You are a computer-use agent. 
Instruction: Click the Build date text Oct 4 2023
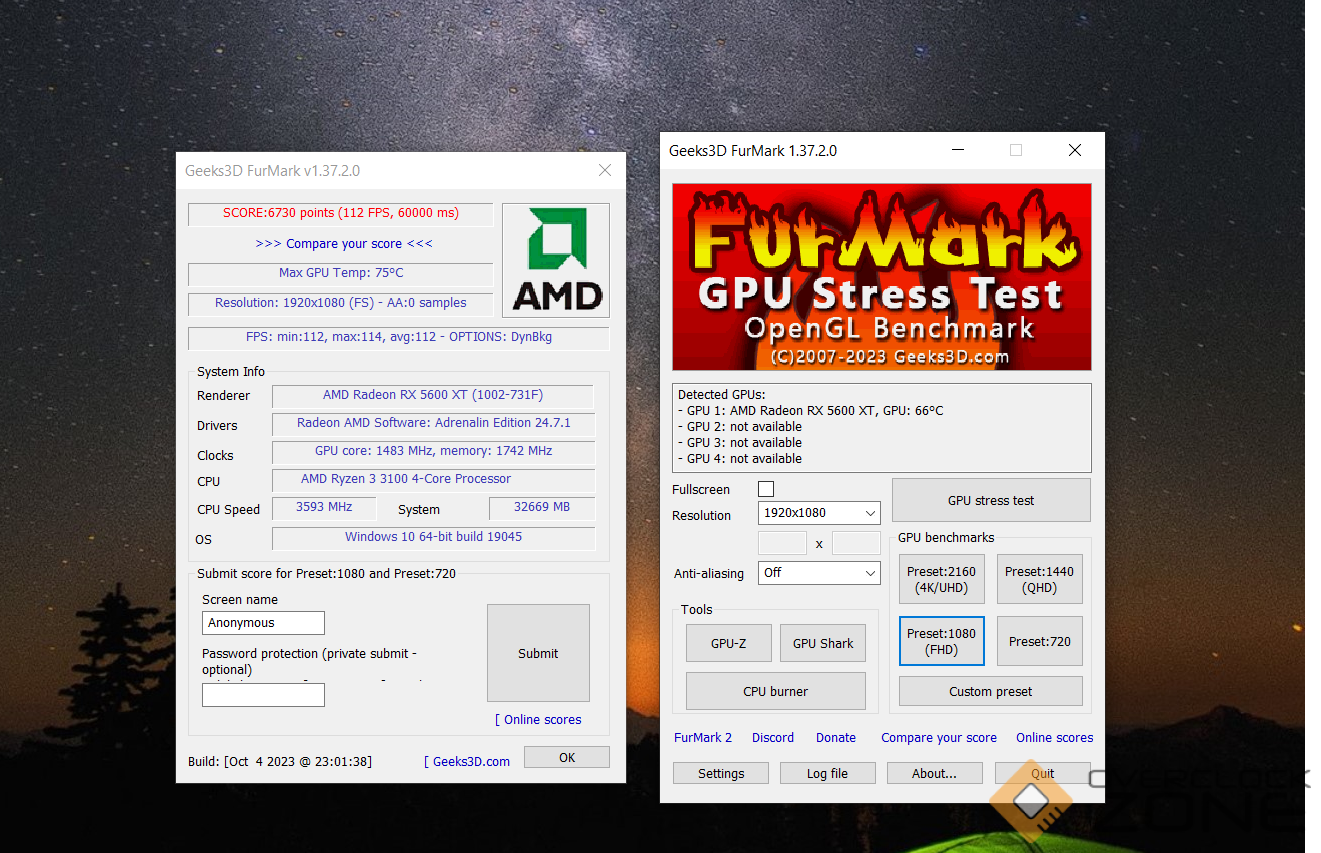[x=280, y=762]
